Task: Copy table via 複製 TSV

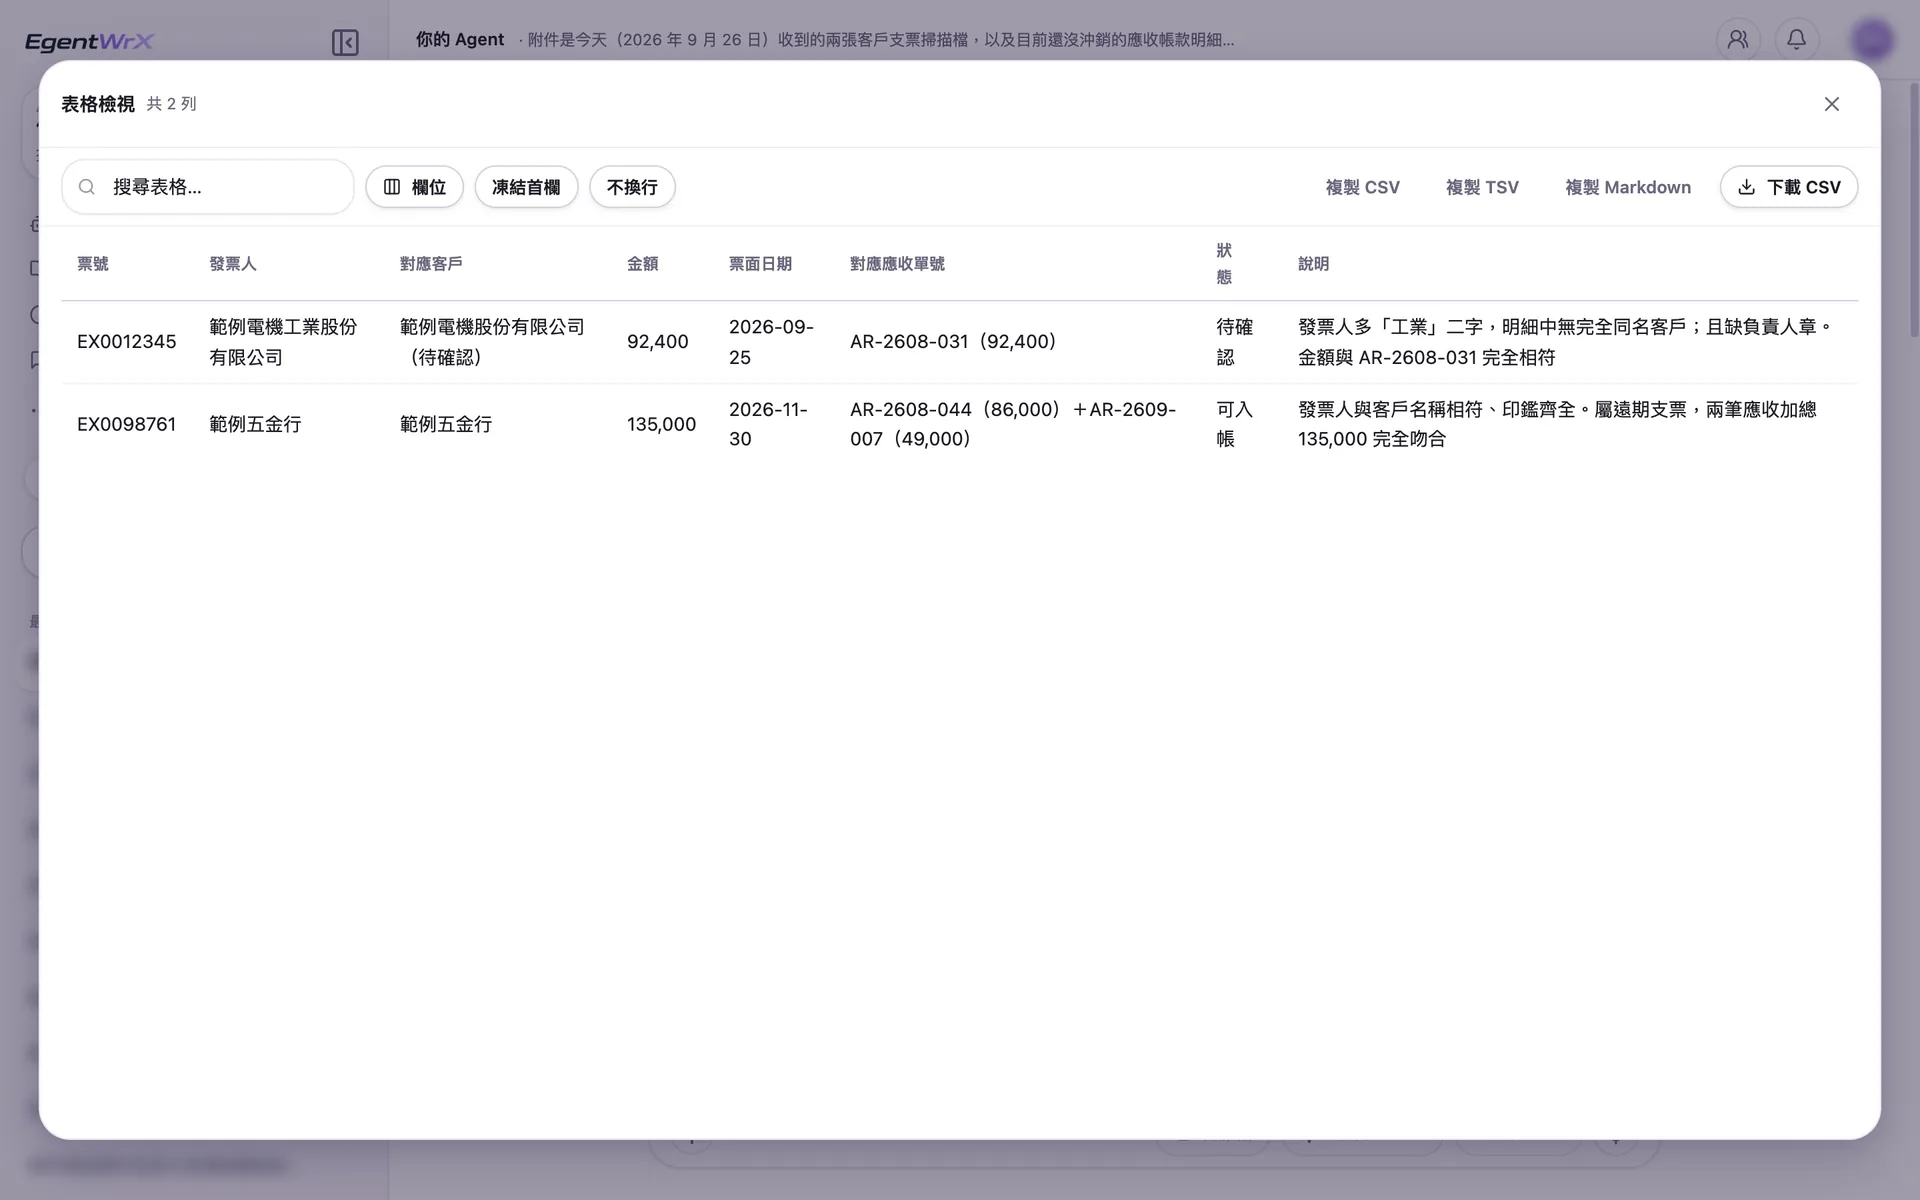Action: (x=1482, y=187)
